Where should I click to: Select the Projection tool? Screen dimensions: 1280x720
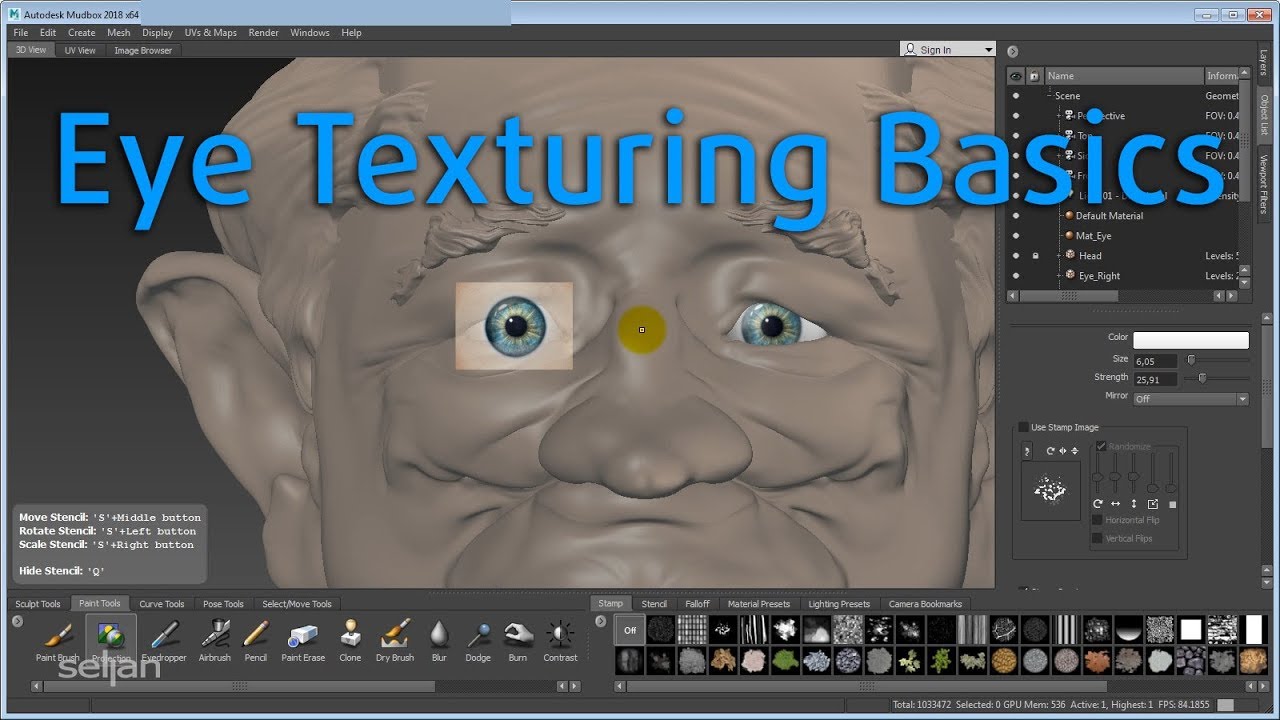coord(111,640)
